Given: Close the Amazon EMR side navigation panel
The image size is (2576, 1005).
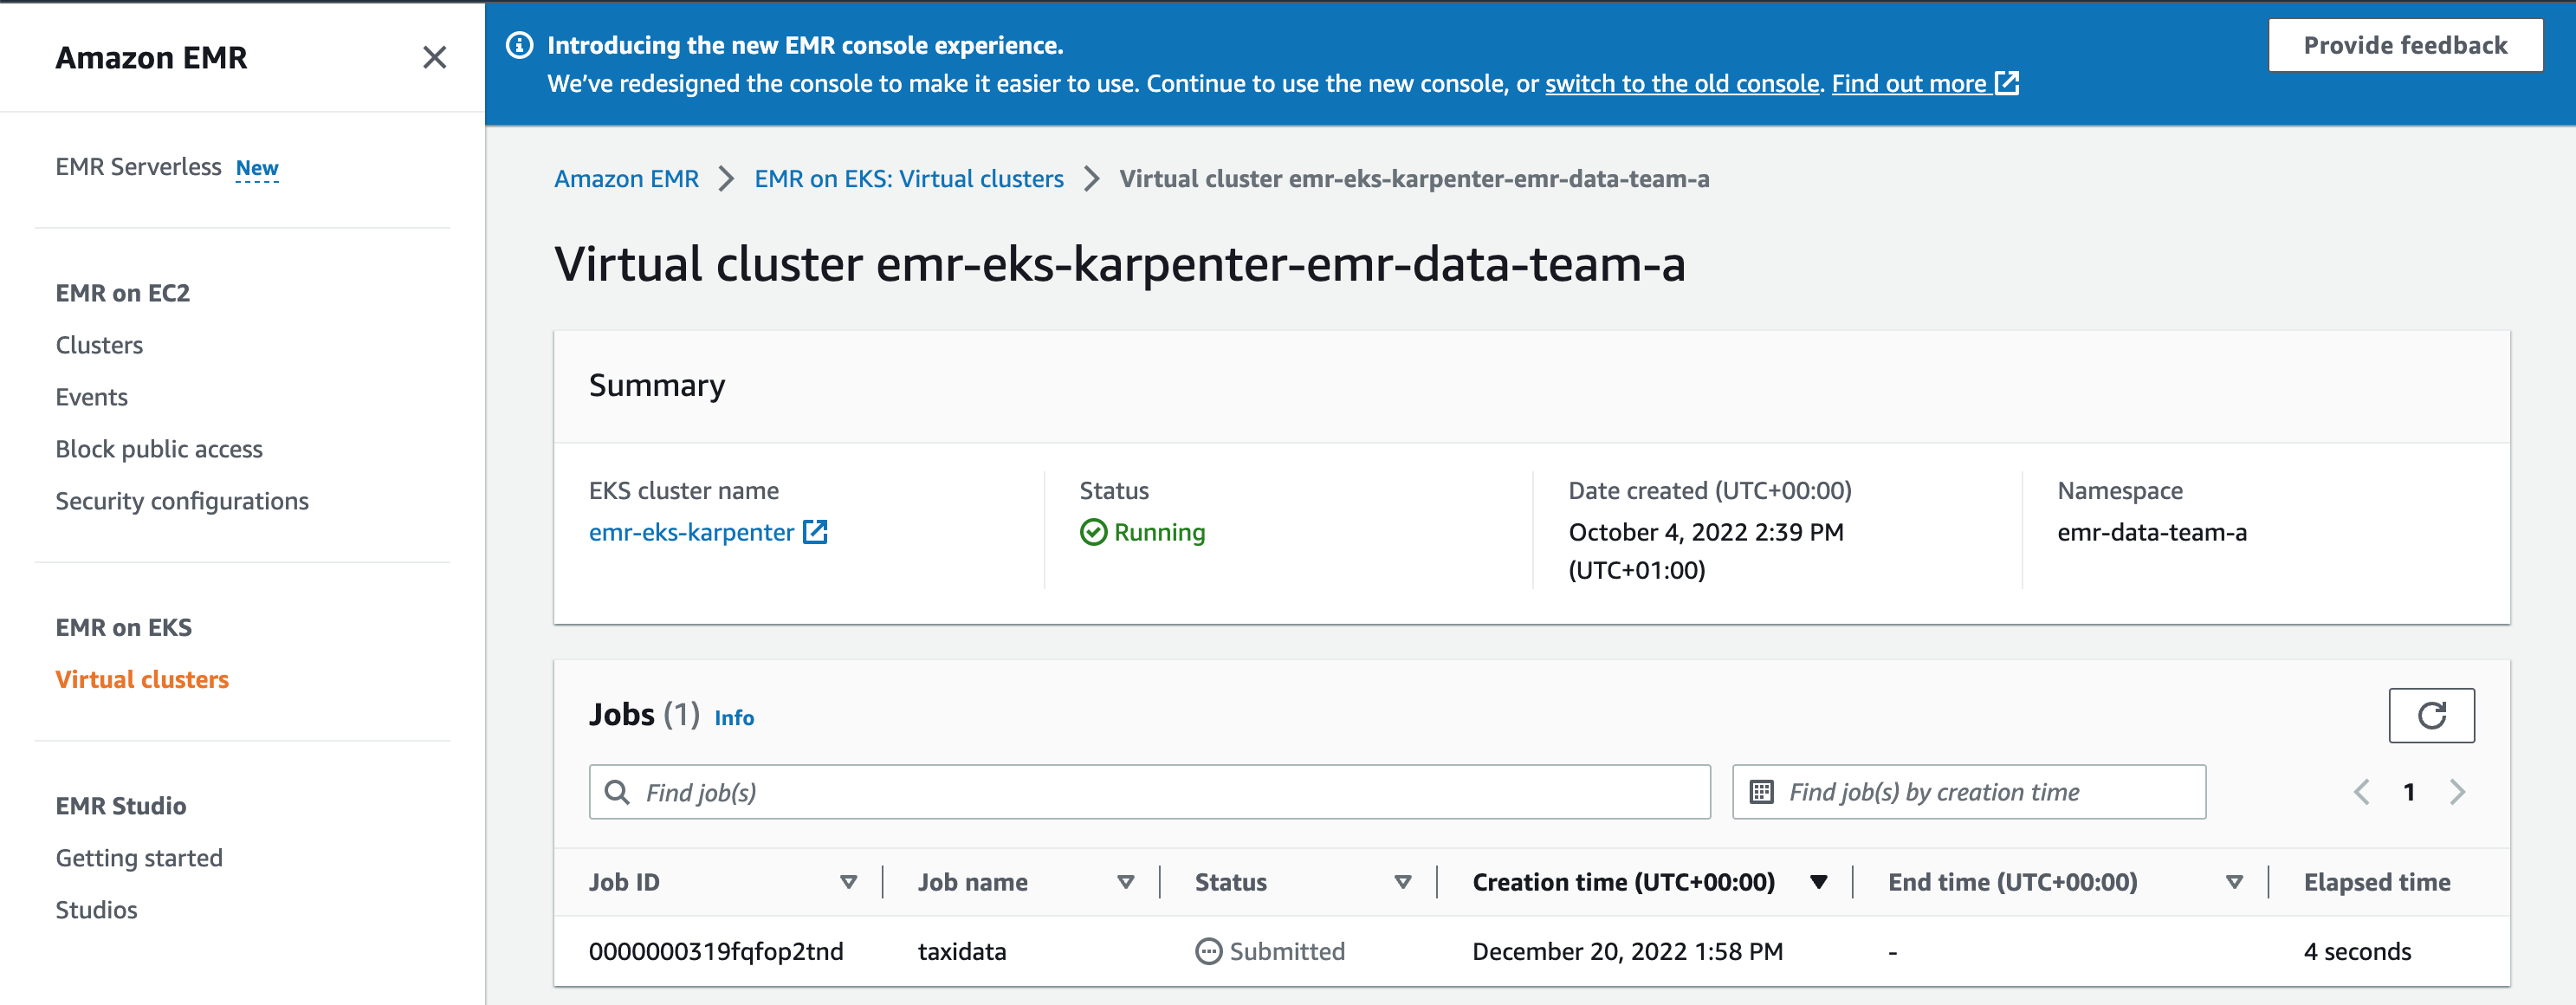Looking at the screenshot, I should click(434, 57).
